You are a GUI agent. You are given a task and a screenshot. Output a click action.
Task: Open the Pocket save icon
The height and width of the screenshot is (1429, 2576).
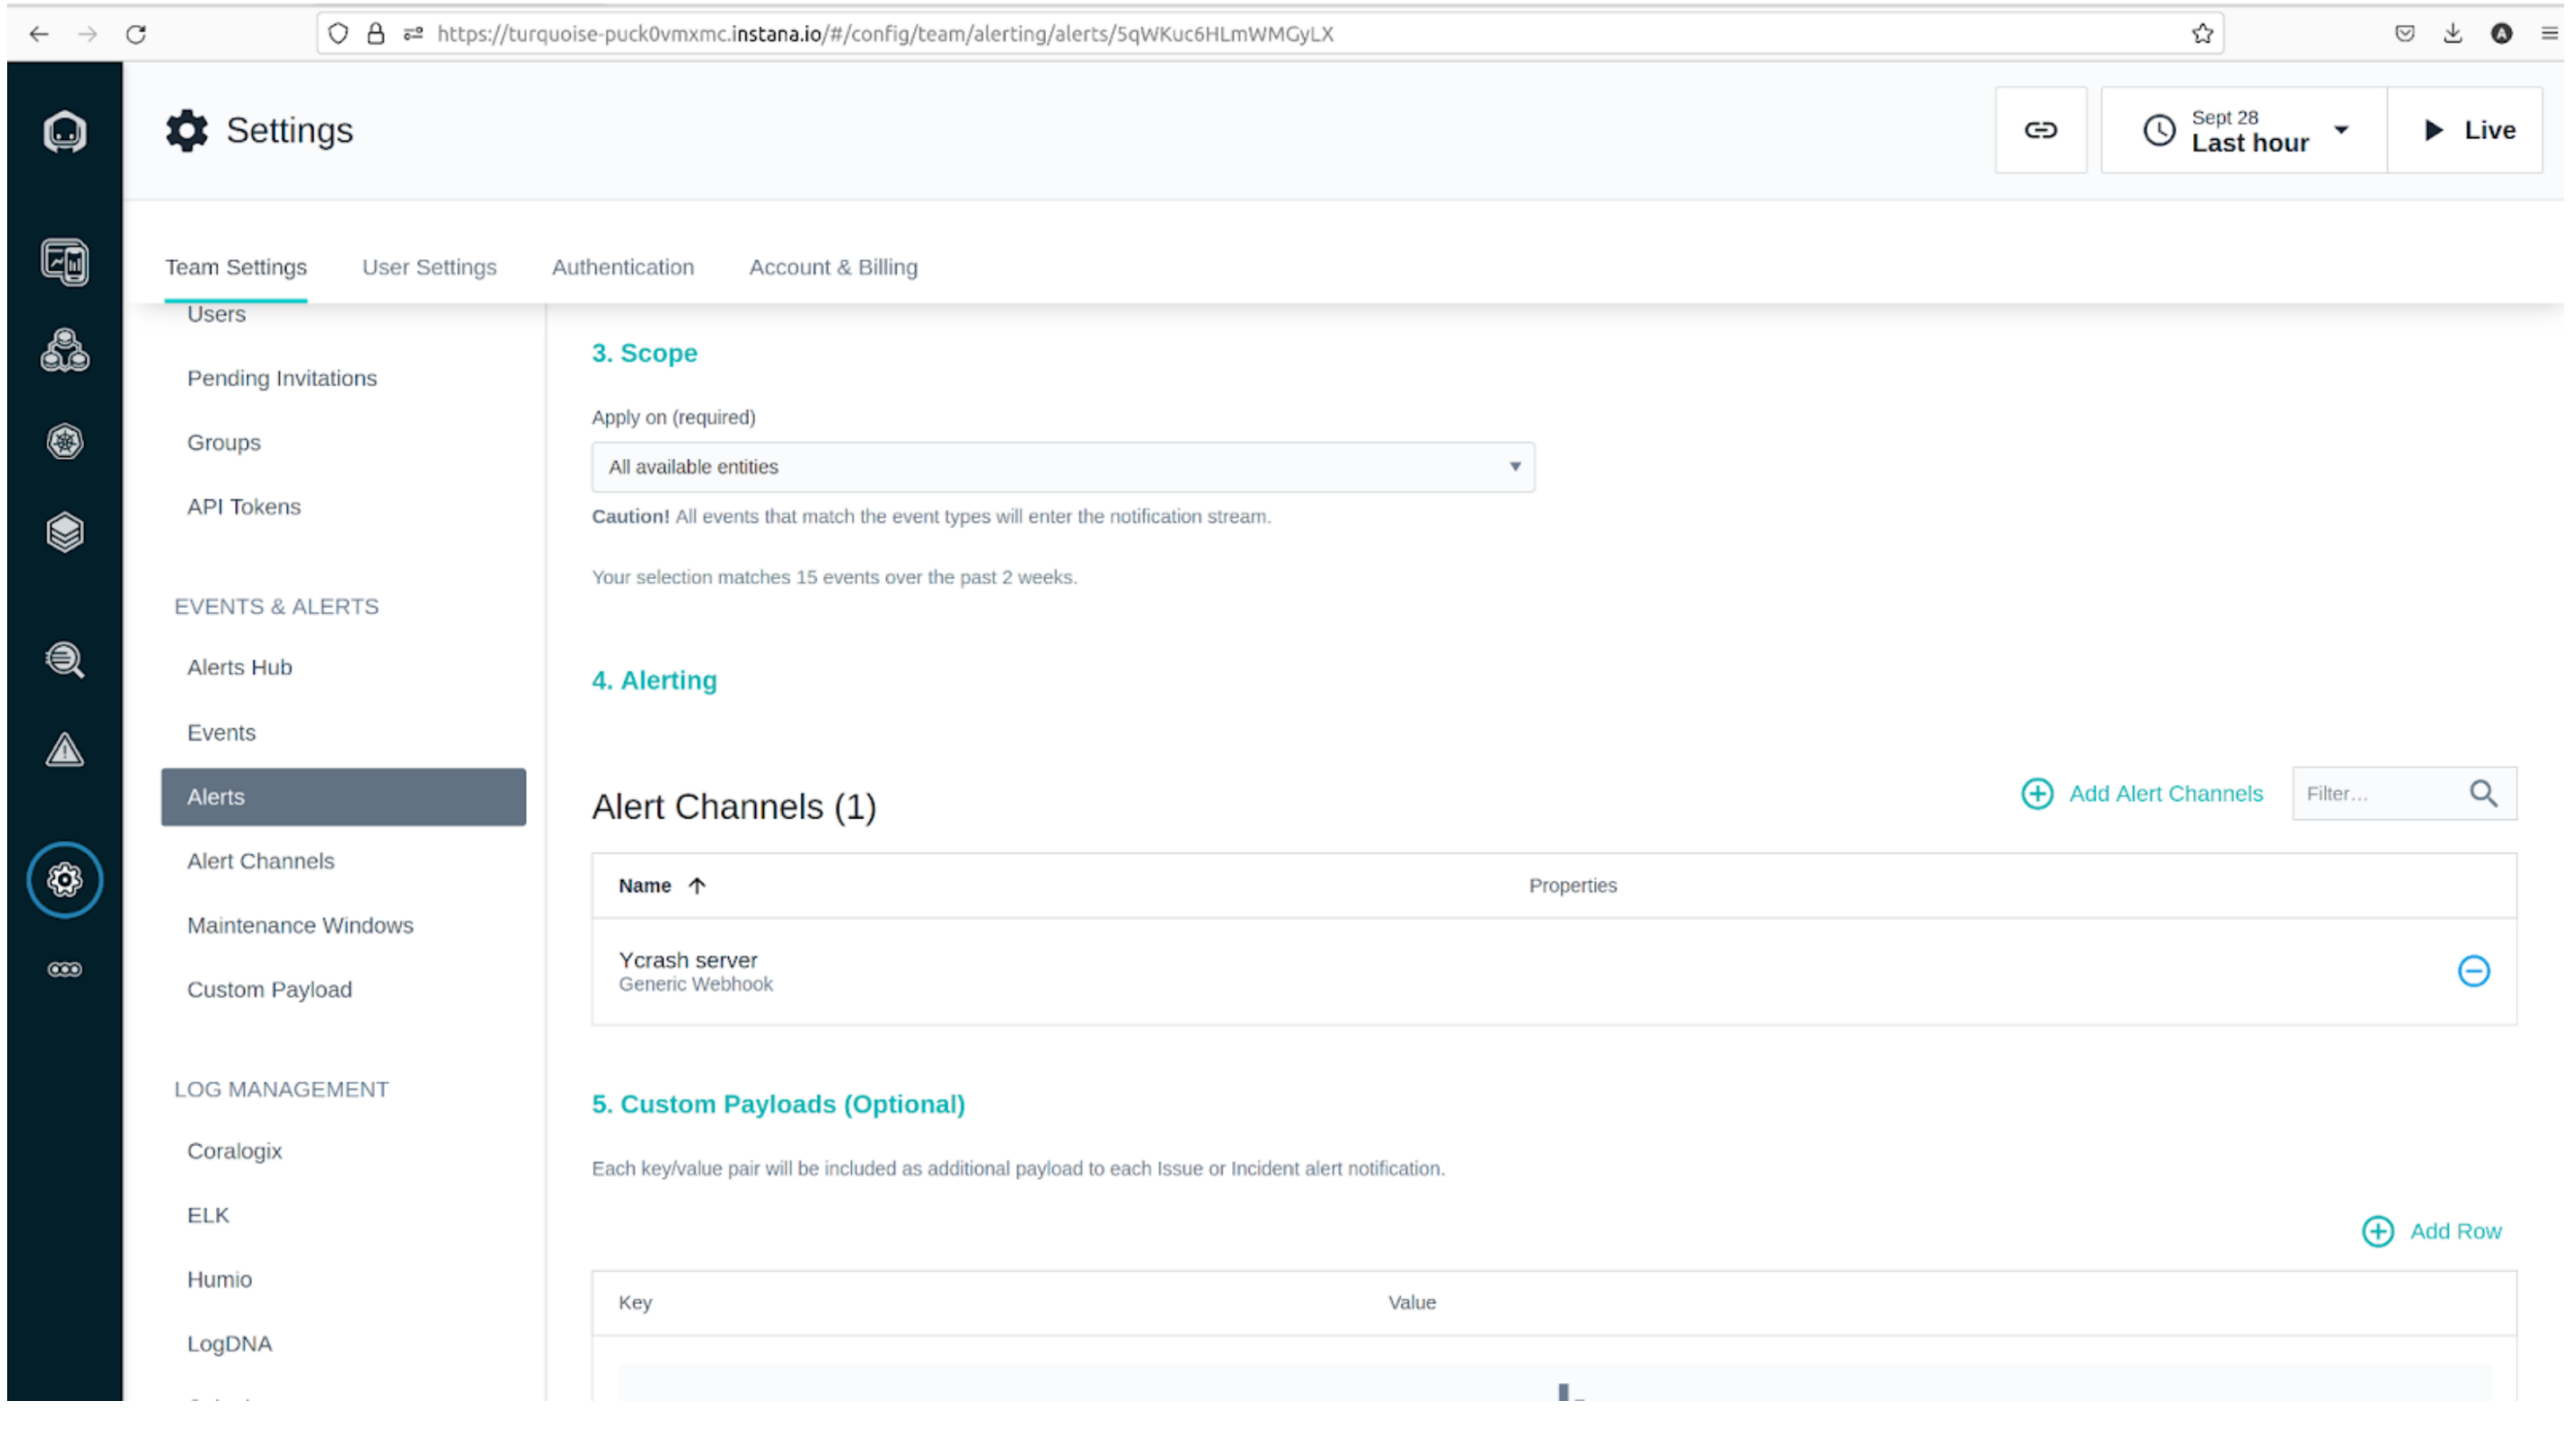tap(2405, 33)
